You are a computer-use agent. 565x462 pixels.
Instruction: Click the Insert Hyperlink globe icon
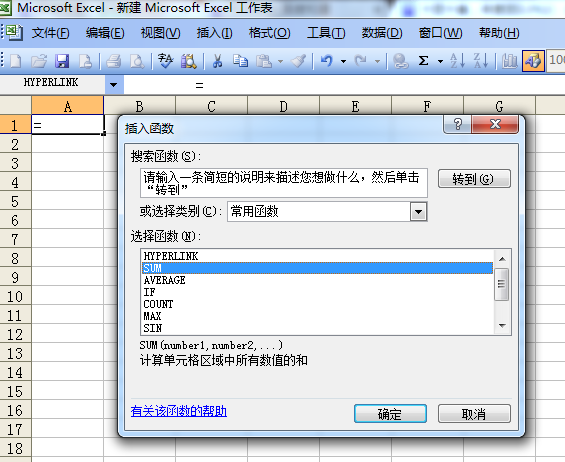pos(400,61)
